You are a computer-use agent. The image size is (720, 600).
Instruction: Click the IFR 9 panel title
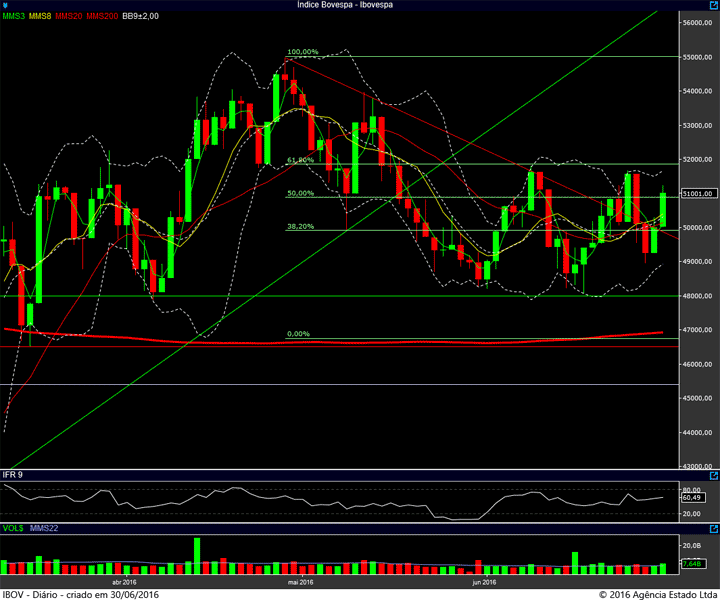pyautogui.click(x=12, y=475)
